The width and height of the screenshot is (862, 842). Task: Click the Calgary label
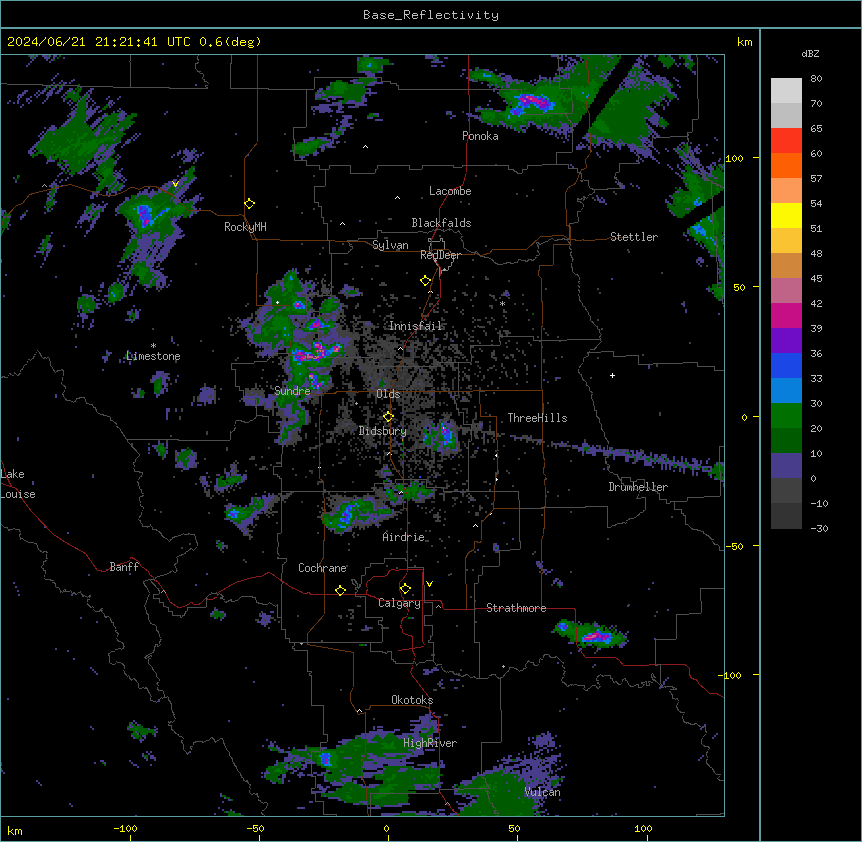point(399,603)
